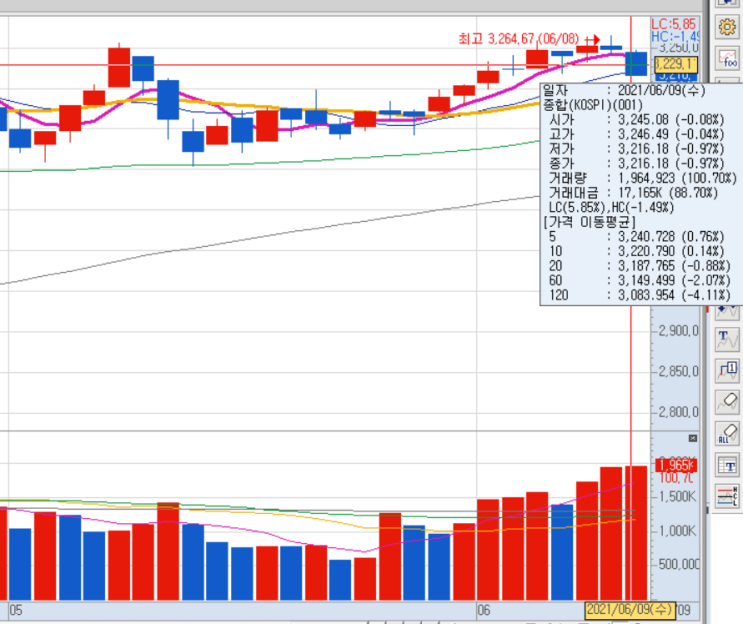Click the 120-day average 3,083.954 row

pos(640,295)
